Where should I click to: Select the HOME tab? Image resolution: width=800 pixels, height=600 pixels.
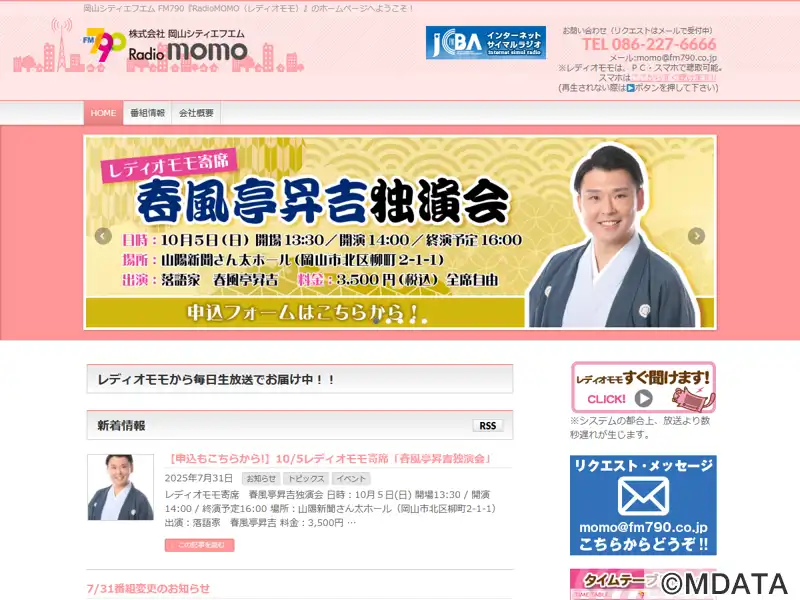[x=103, y=113]
